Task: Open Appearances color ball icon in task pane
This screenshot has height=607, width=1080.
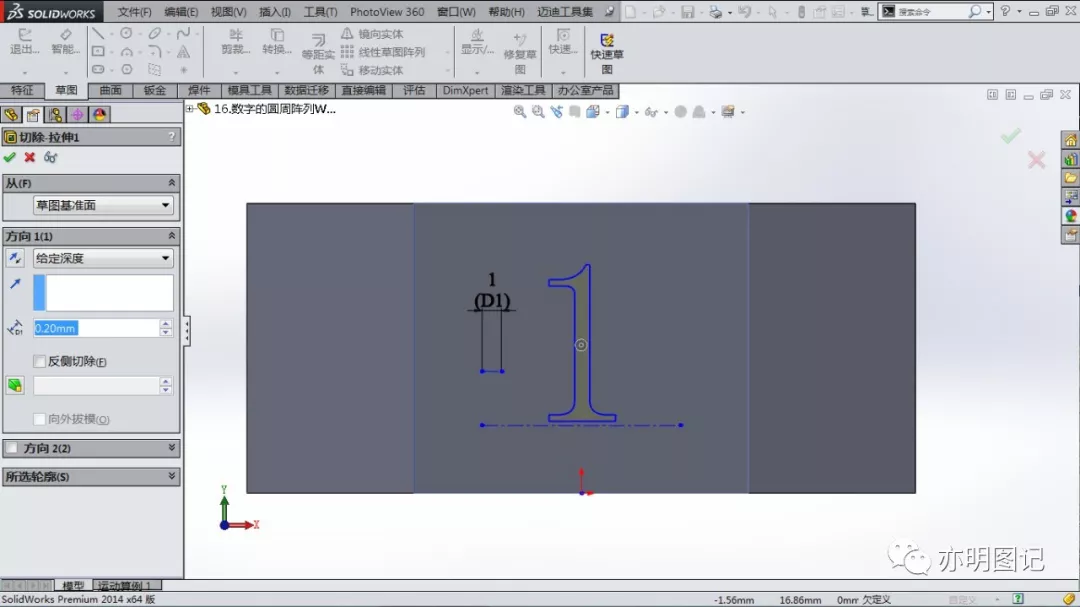Action: [x=1070, y=216]
